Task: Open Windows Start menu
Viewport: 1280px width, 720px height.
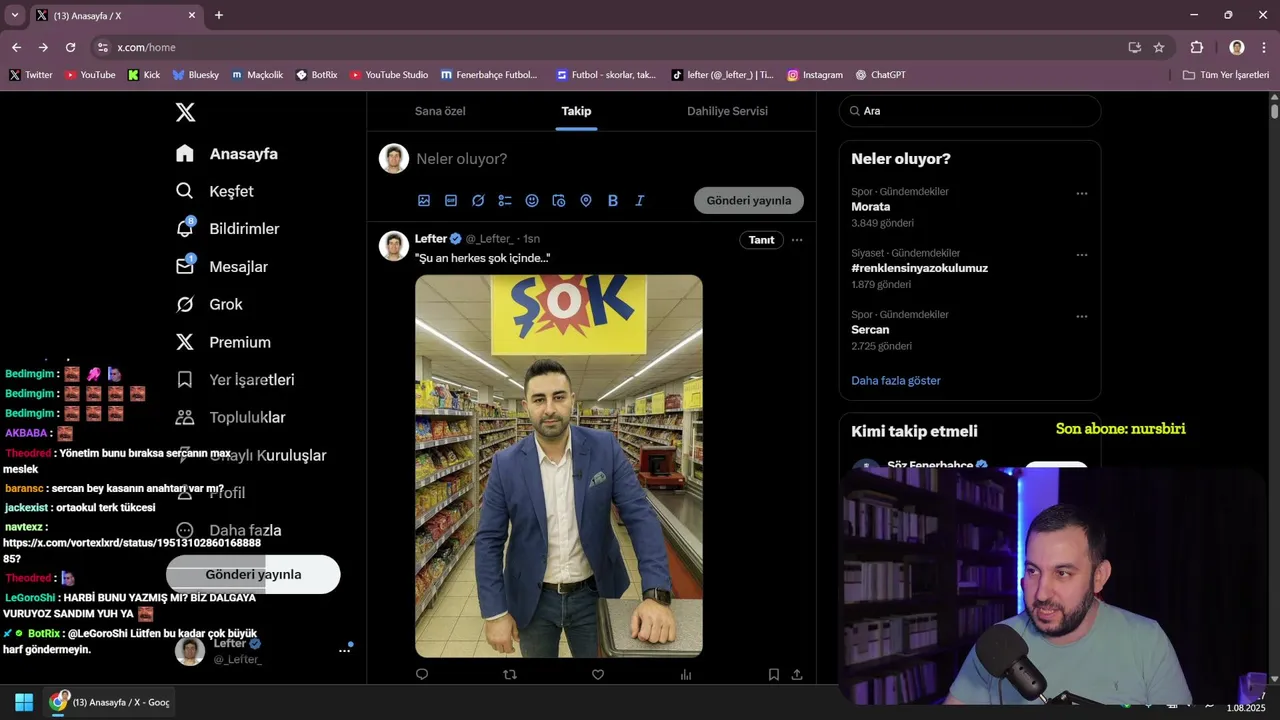Action: (x=24, y=702)
